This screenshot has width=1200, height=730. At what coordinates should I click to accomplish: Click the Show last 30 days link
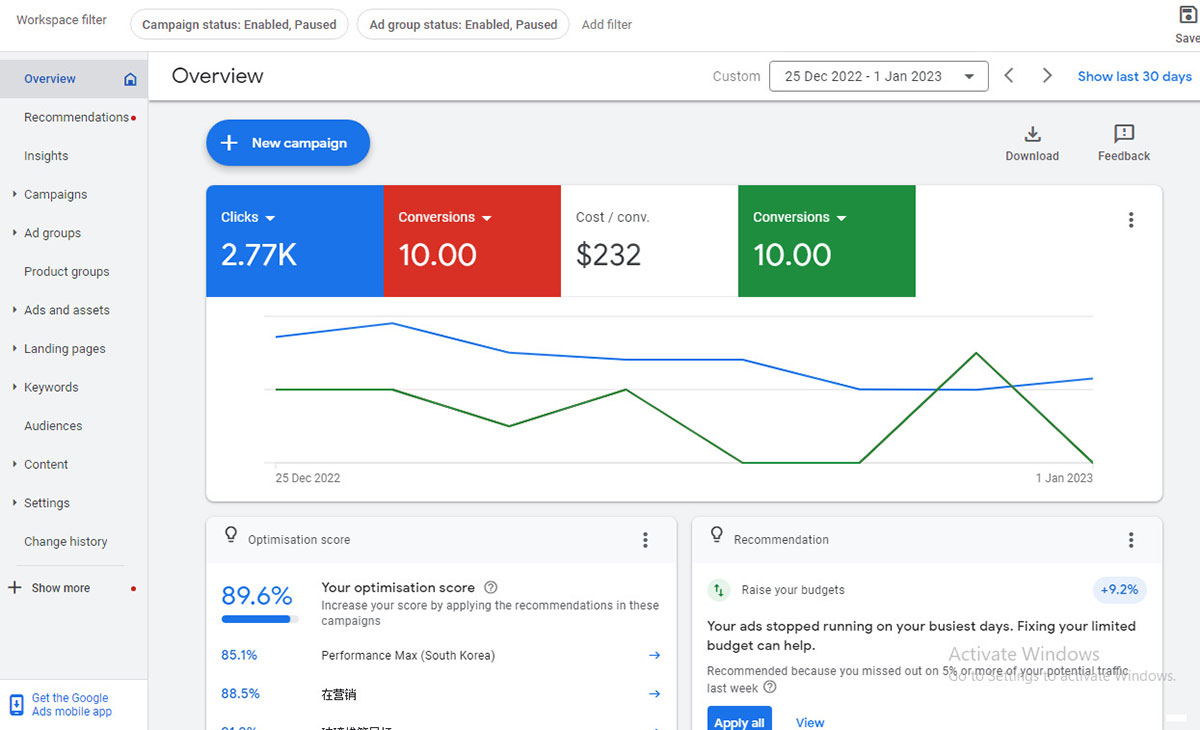coord(1134,76)
